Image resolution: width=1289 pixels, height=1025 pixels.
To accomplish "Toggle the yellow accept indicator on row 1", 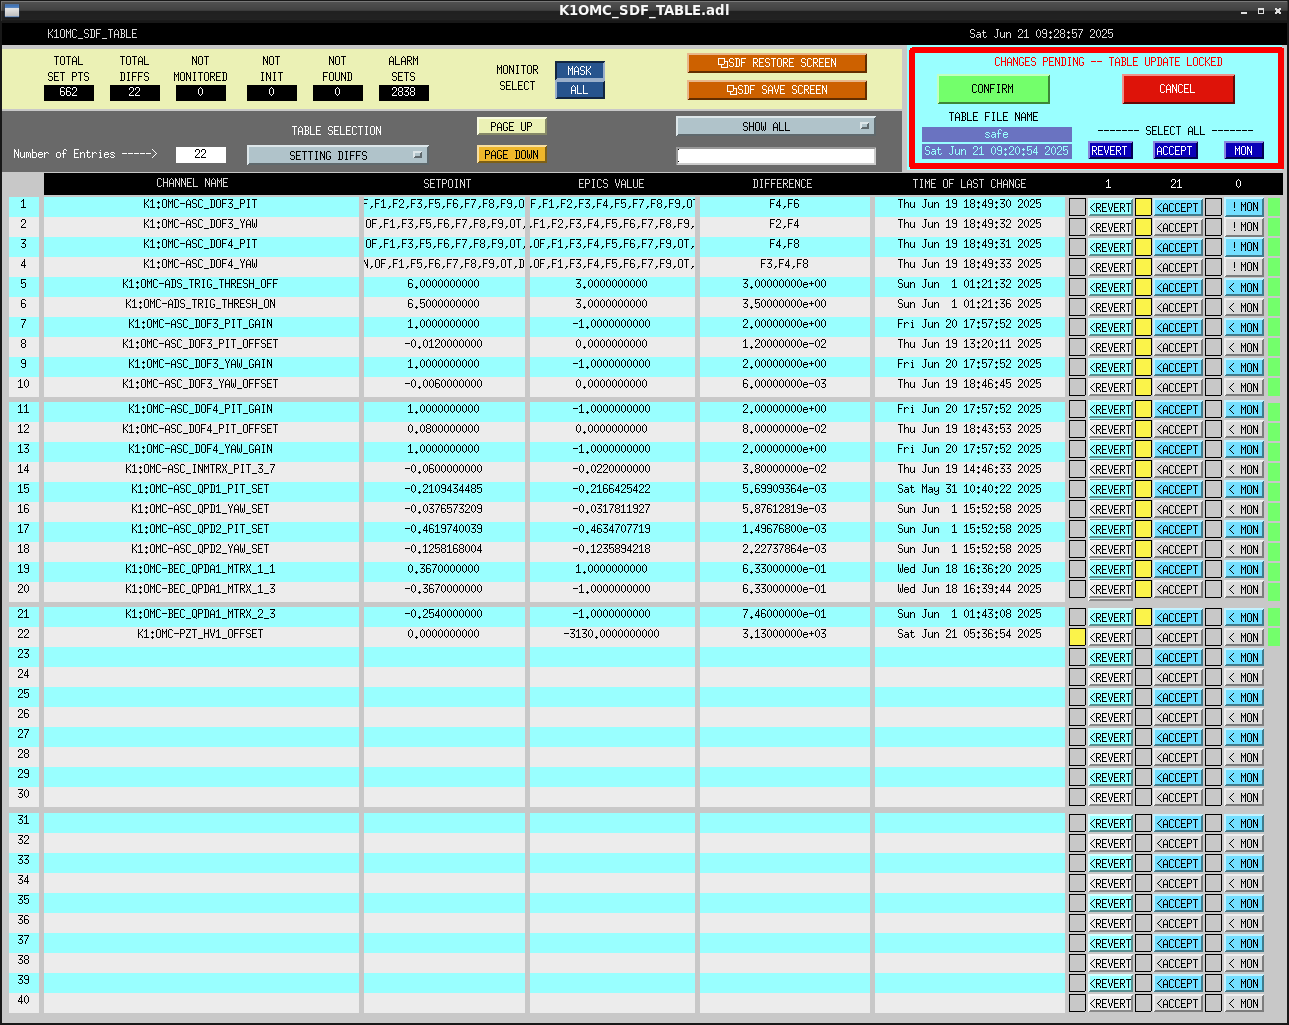I will coord(1143,207).
